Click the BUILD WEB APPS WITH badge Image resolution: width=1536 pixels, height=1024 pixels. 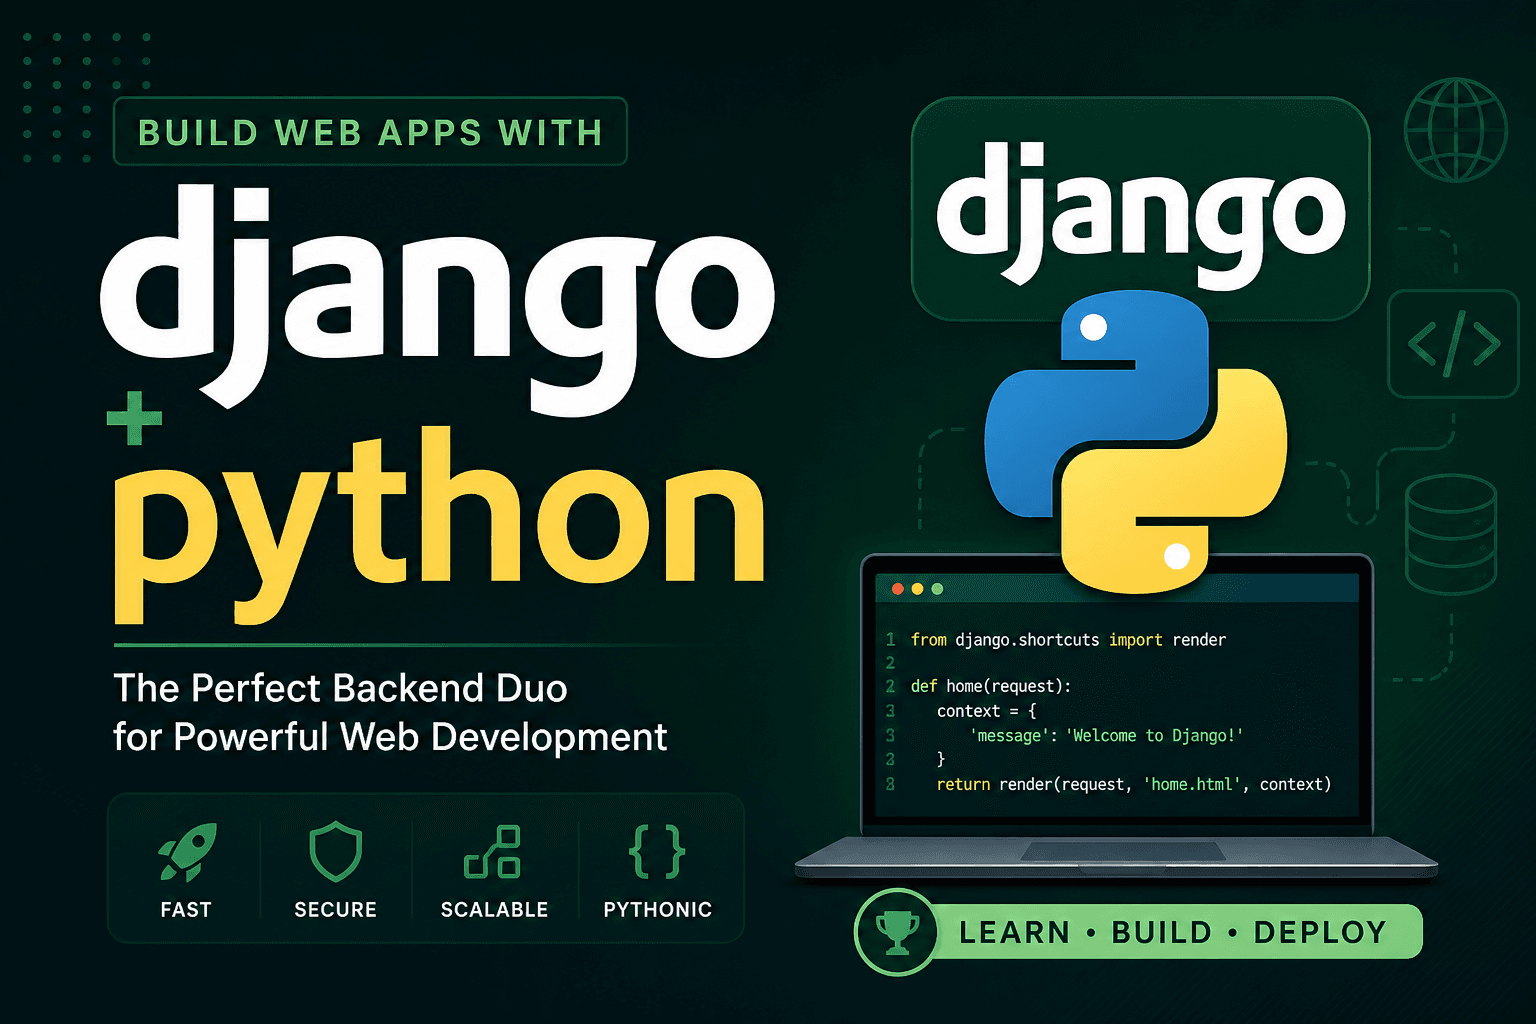click(370, 131)
